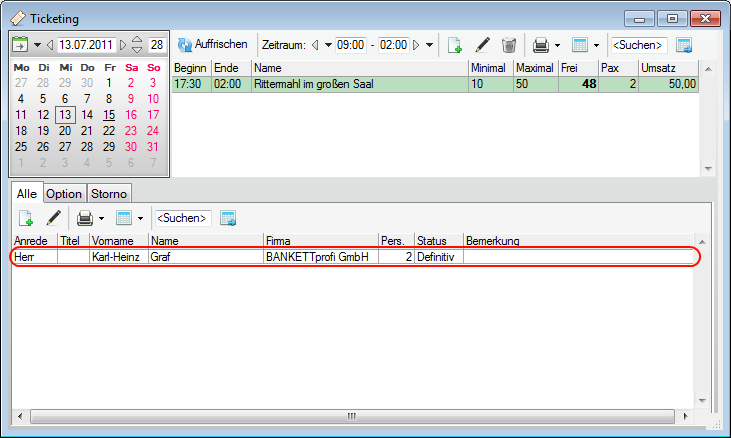Open top printer dropdown arrow
Screen dimensions: 731x438
click(557, 46)
